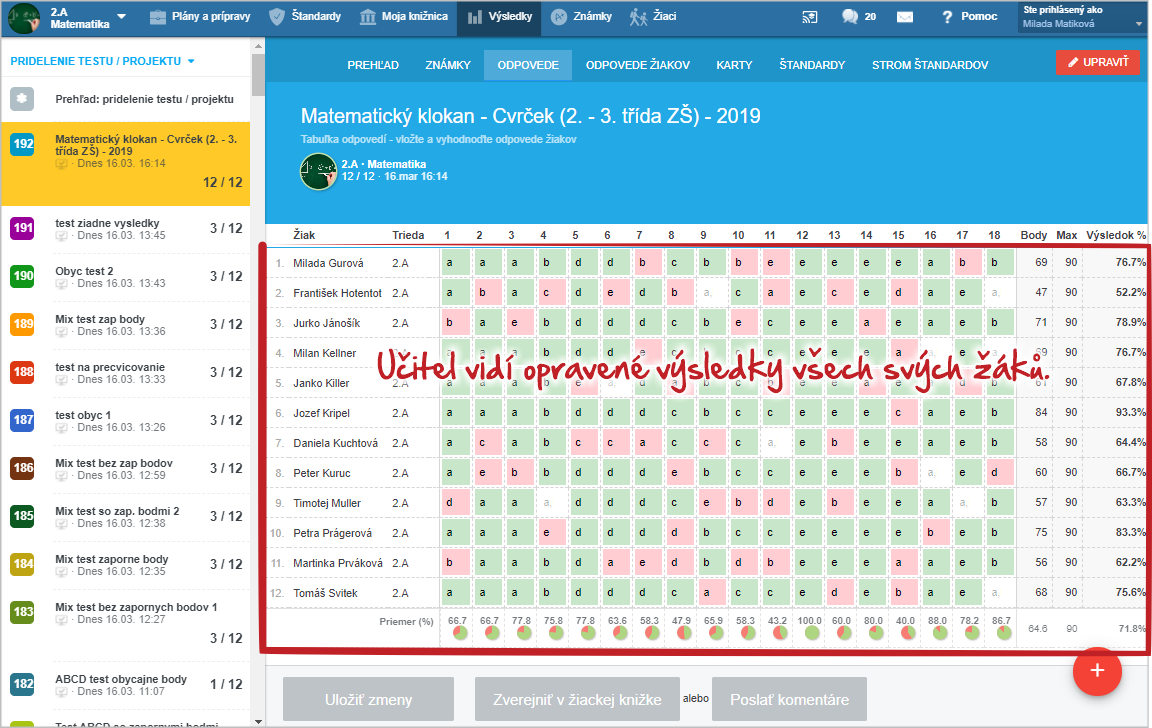The height and width of the screenshot is (728, 1152).
Task: Click the pie chart under question 9 average
Action: [x=716, y=633]
